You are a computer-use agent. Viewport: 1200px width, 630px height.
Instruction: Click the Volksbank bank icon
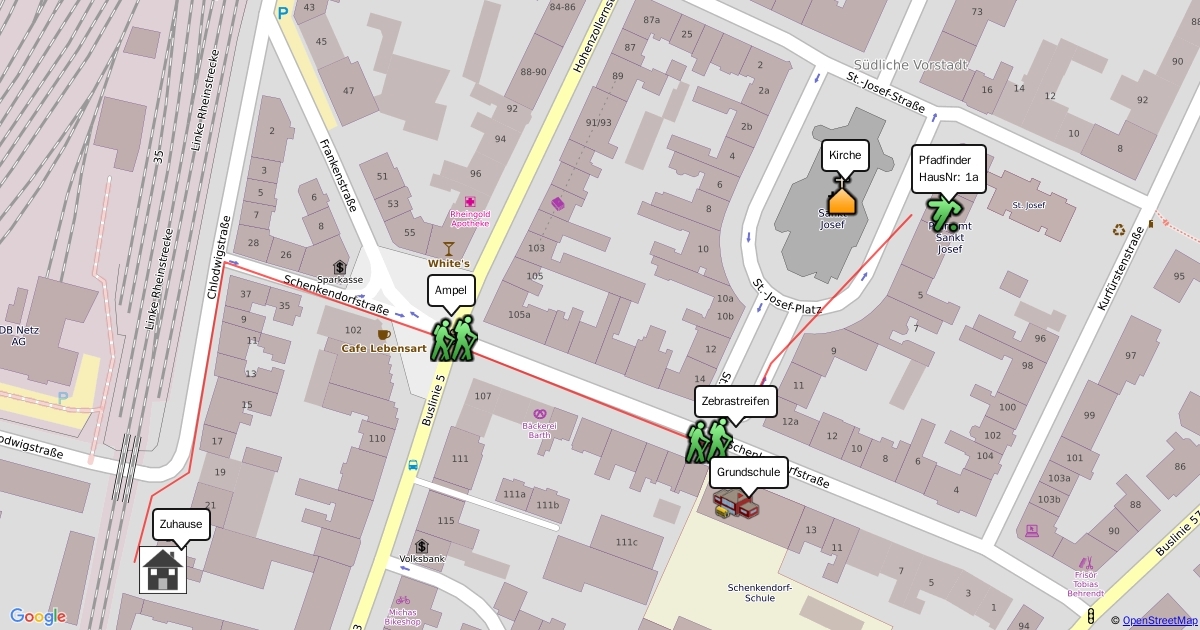pos(422,546)
